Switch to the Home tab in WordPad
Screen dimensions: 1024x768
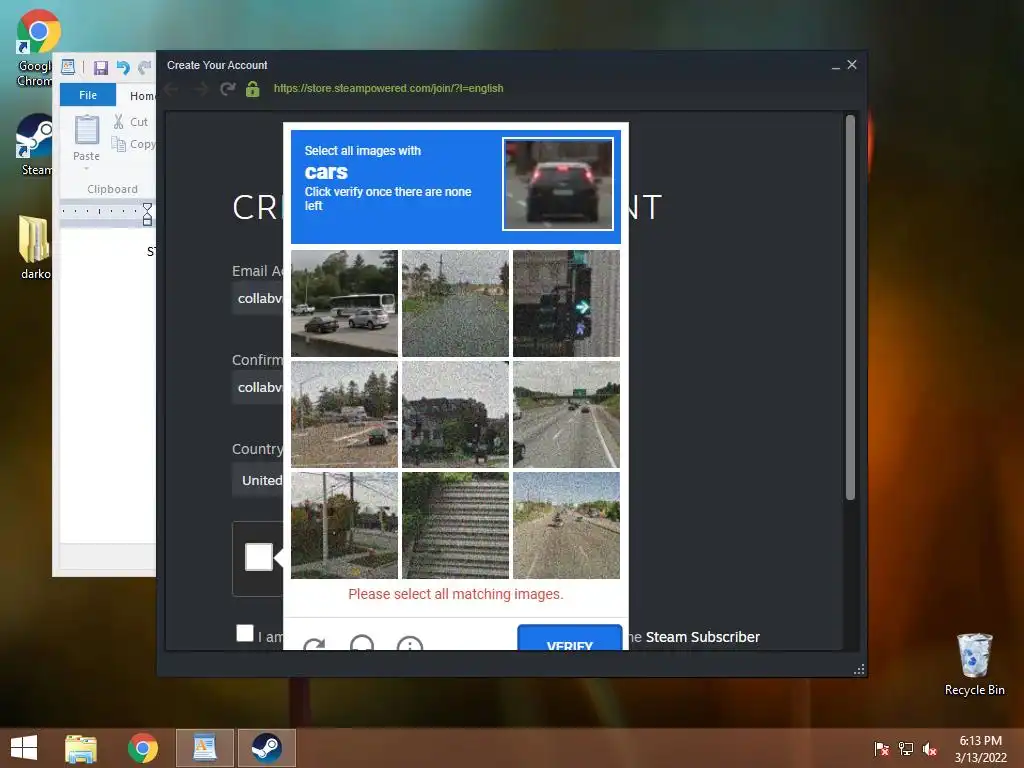tap(142, 96)
